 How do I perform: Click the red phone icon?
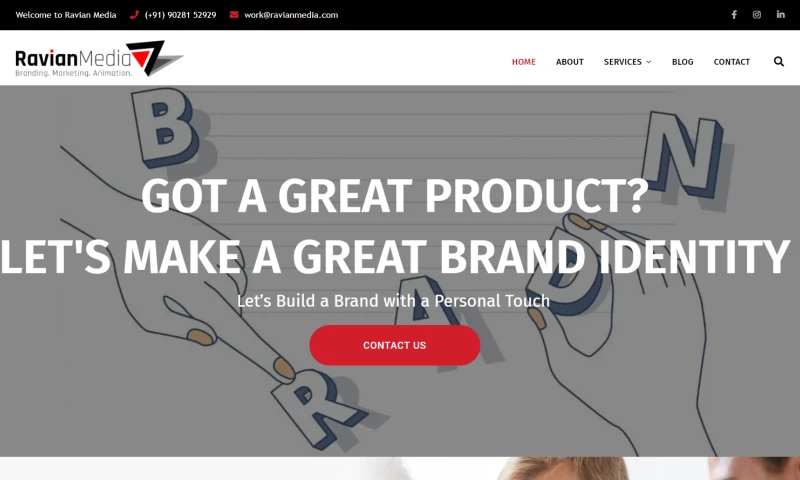click(134, 15)
